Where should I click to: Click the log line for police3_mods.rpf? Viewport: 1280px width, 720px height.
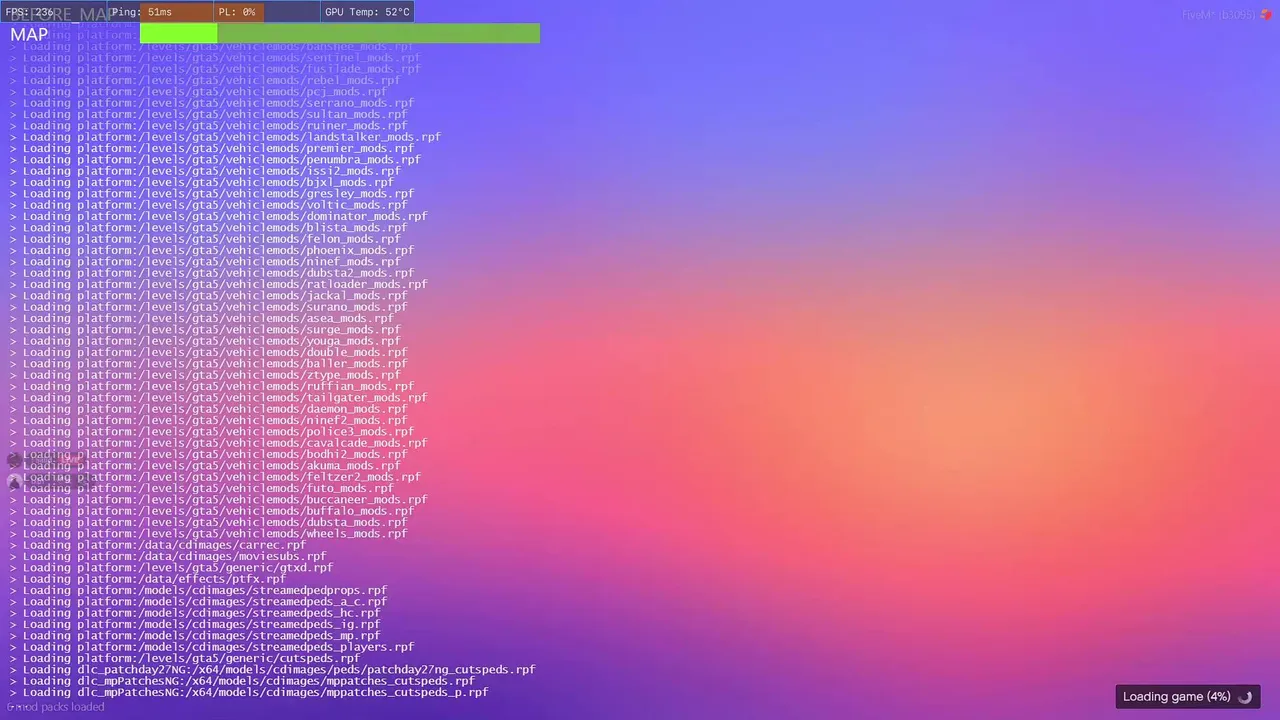[211, 431]
